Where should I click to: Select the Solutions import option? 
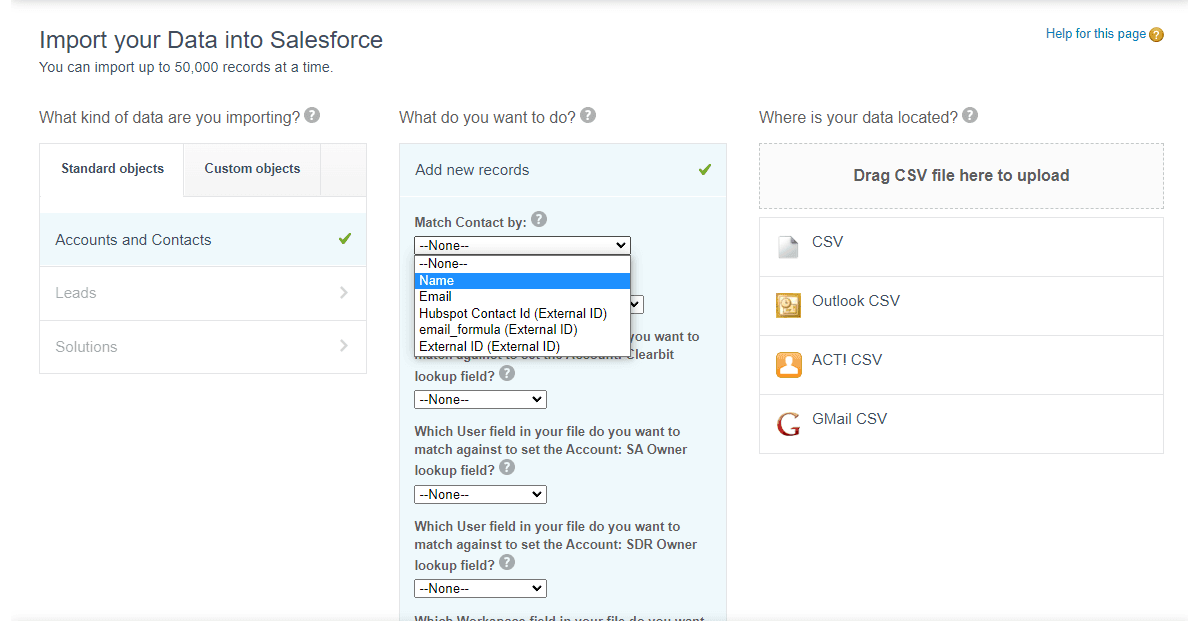[86, 347]
